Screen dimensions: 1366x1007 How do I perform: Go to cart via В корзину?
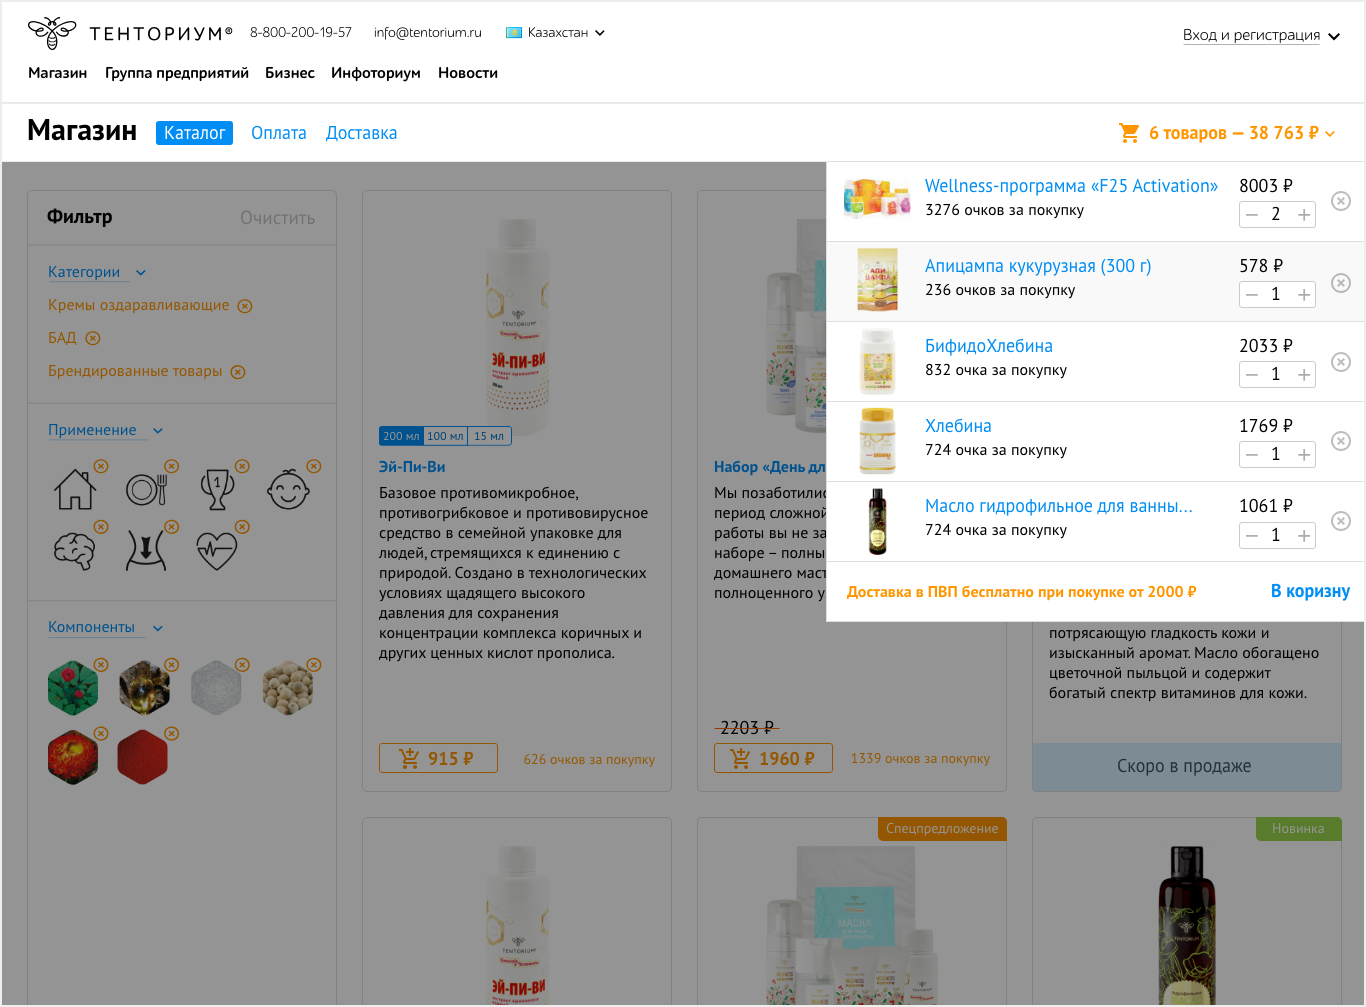[1309, 591]
